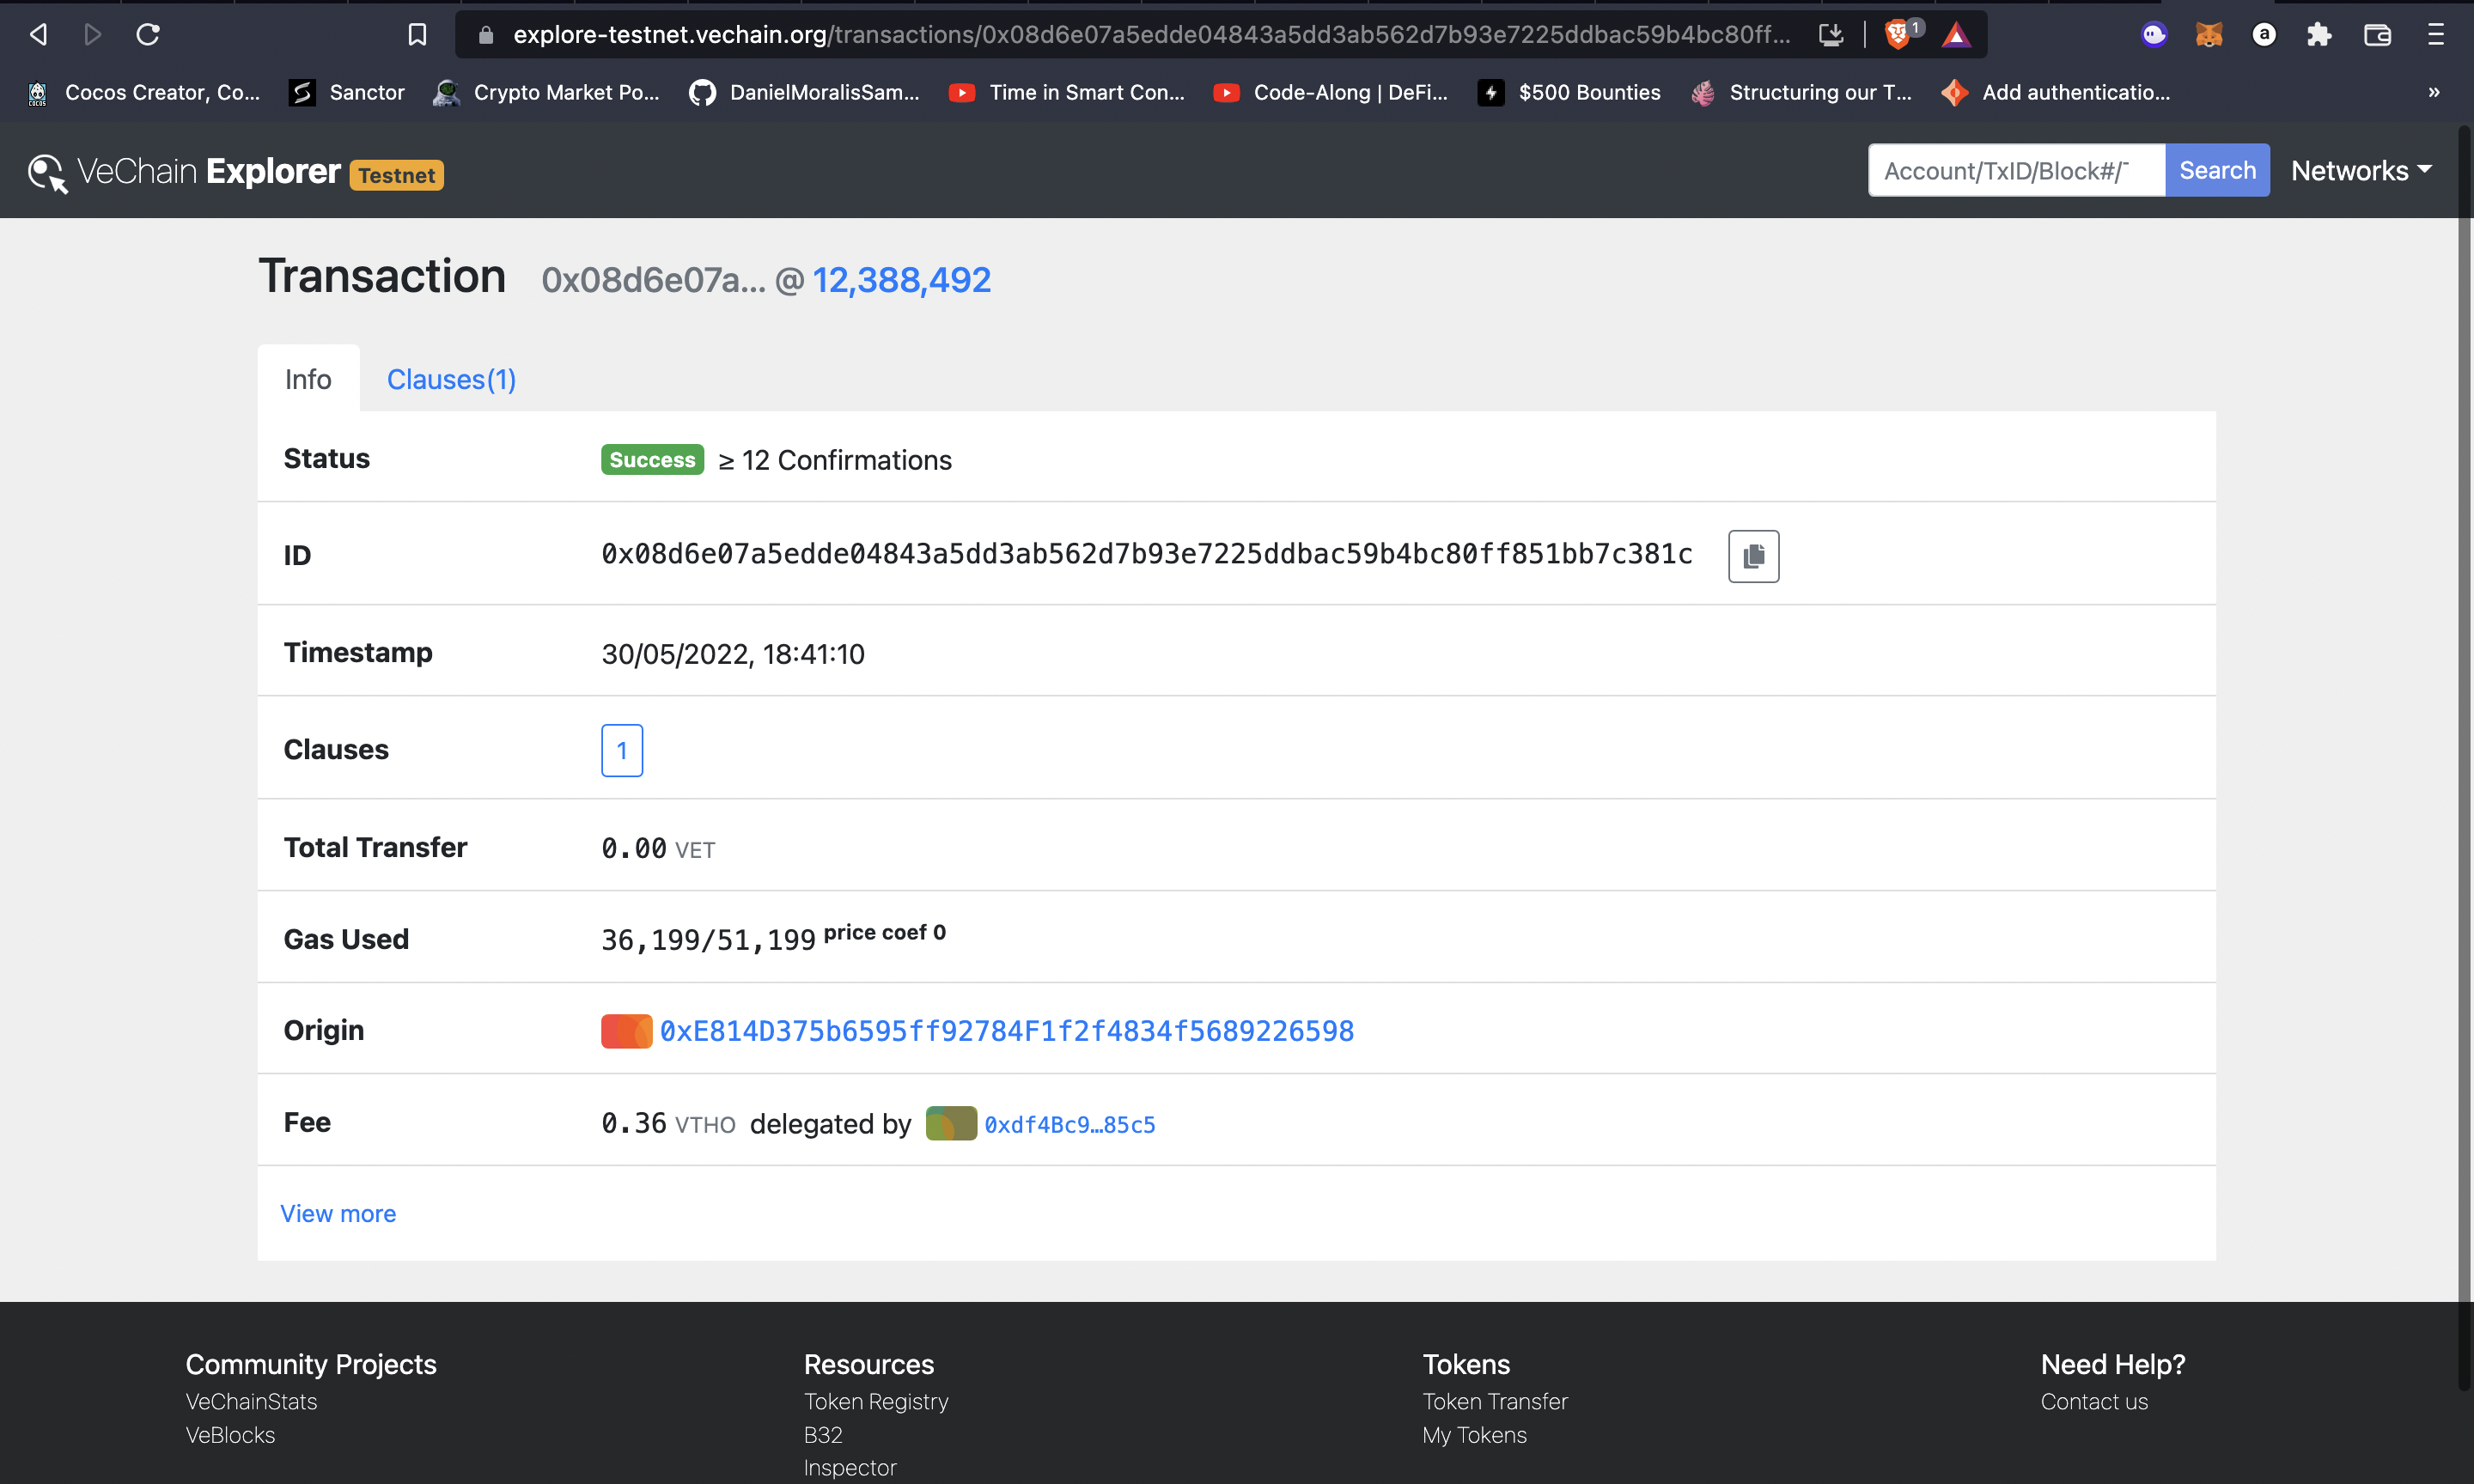Click the Brave Rewards triangle icon
2474x1484 pixels.
(1956, 36)
